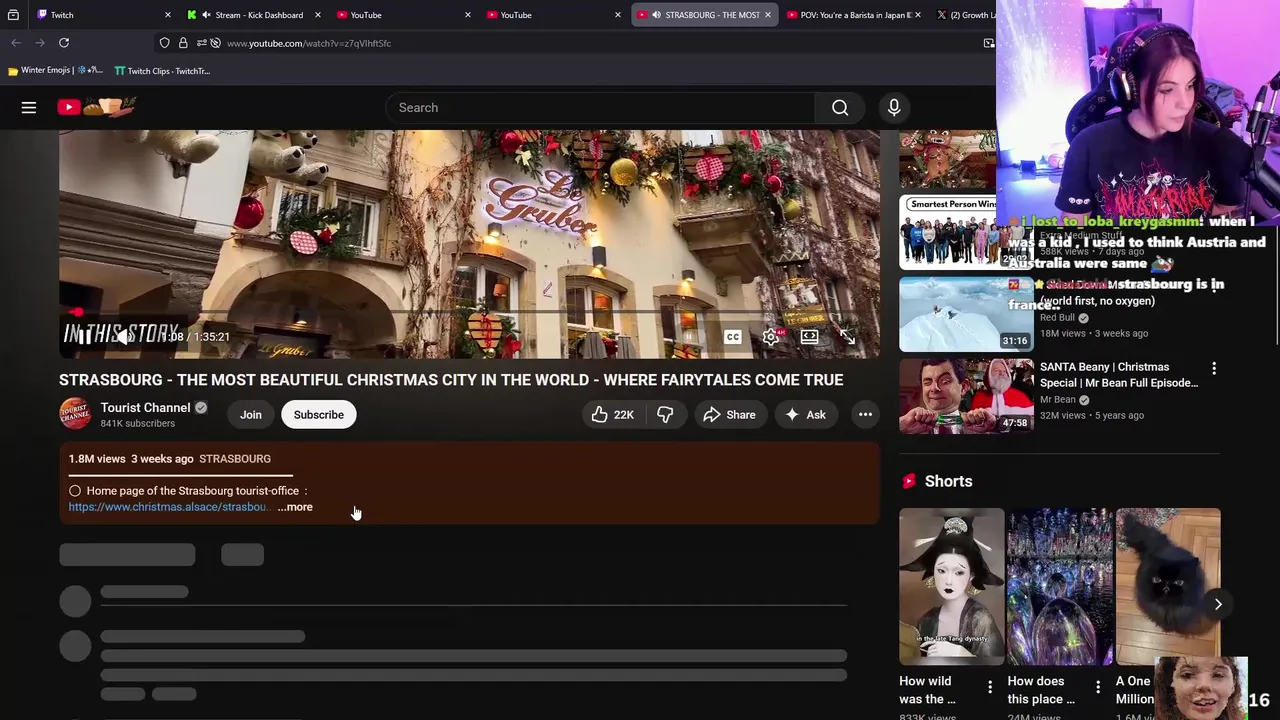This screenshot has width=1280, height=720.
Task: Open the Tourist Channel avatar
Action: (x=75, y=414)
